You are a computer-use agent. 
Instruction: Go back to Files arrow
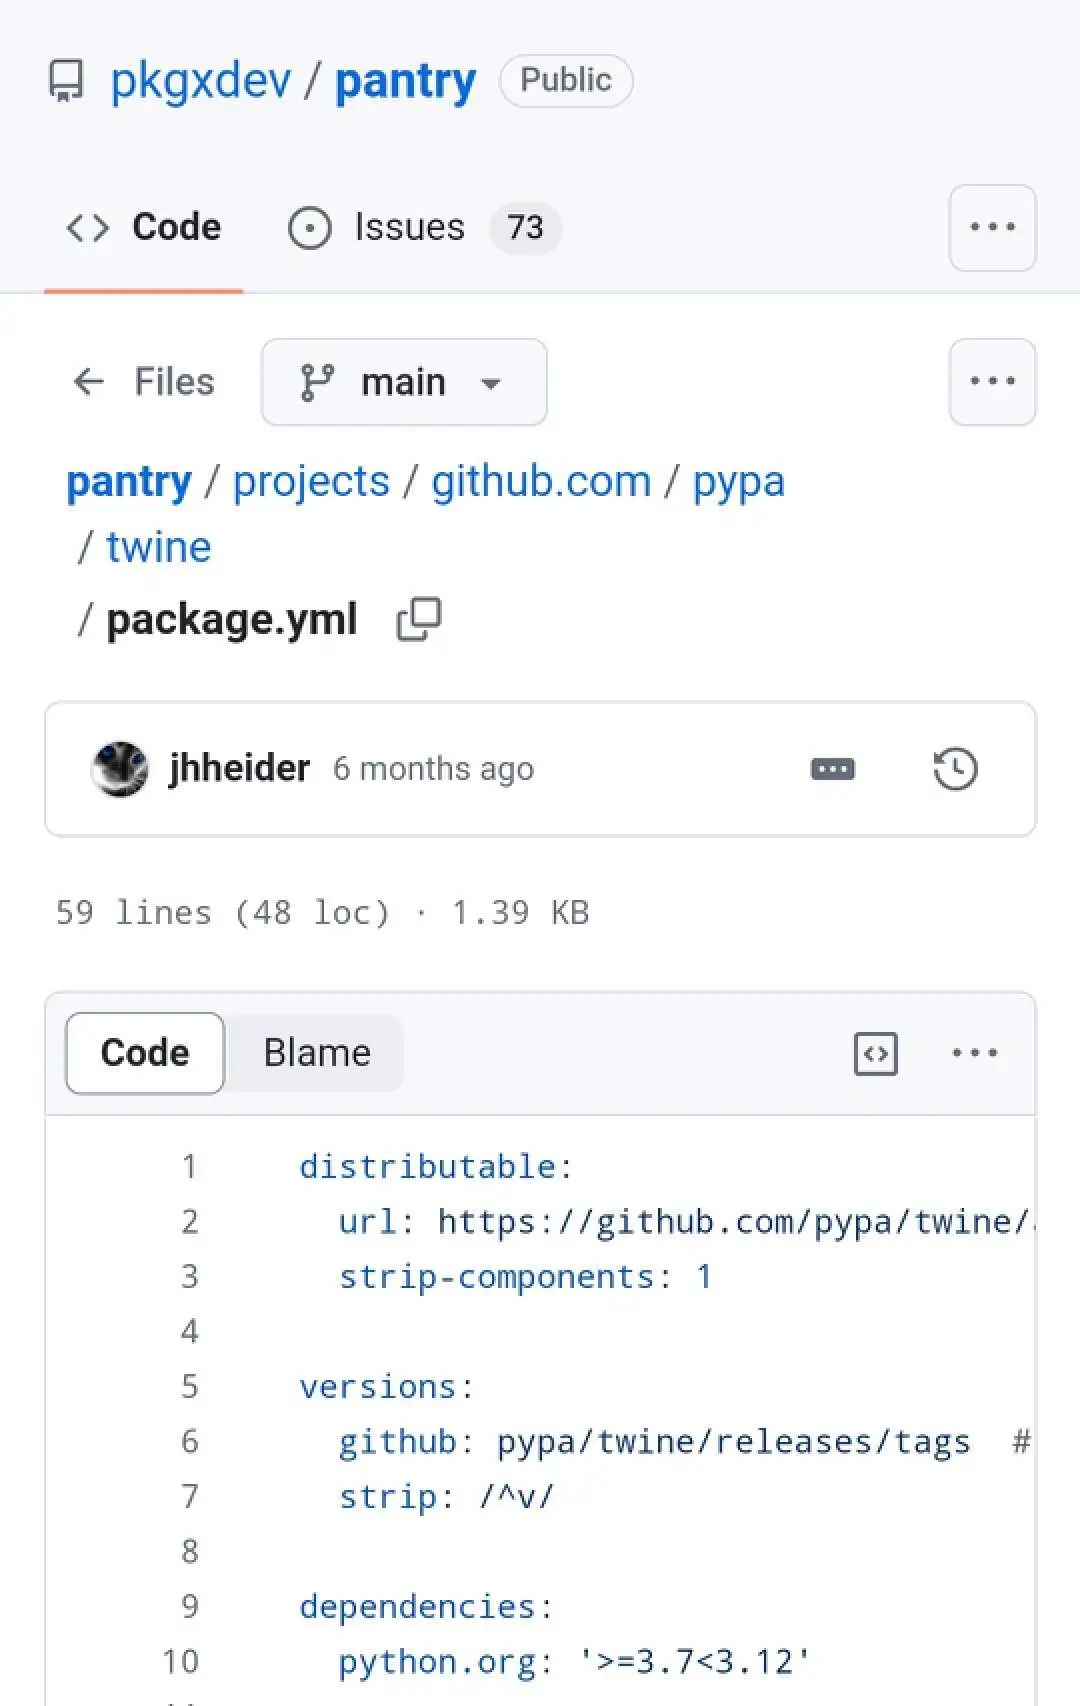coord(89,381)
